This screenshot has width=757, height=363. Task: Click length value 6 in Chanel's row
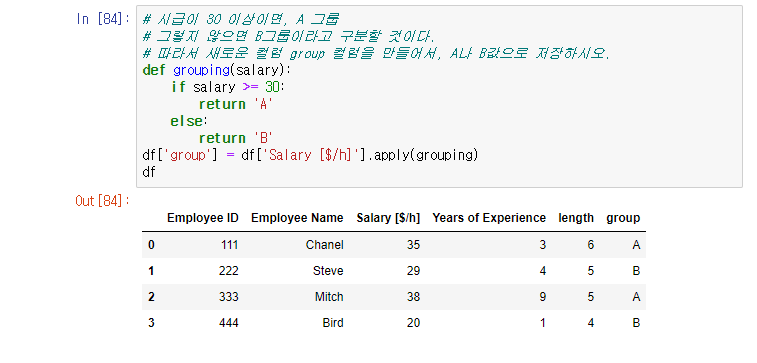click(590, 245)
